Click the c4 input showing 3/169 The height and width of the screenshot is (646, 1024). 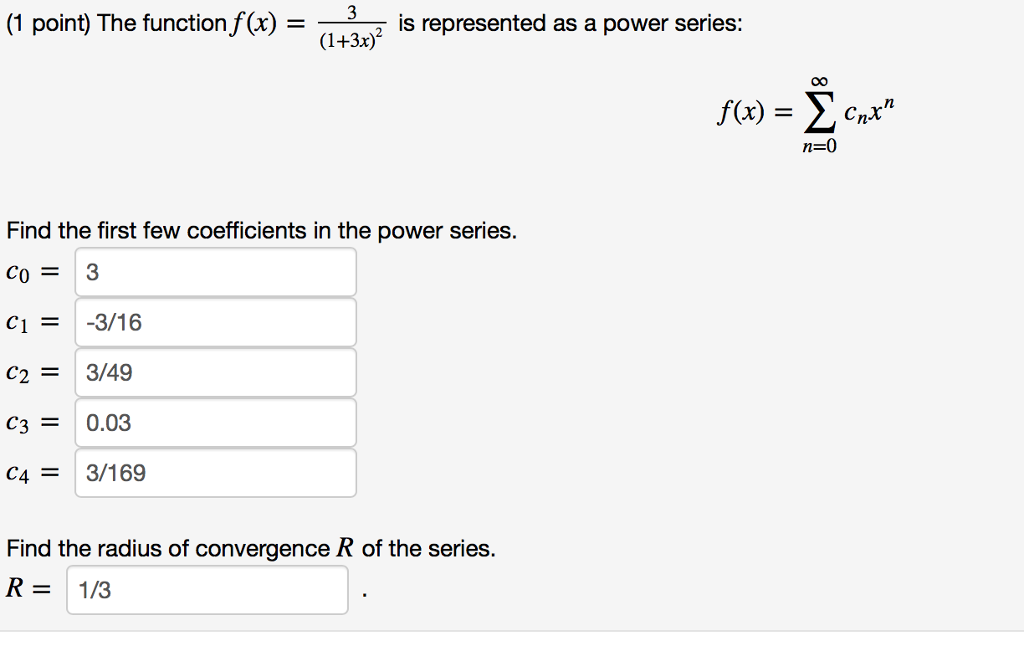click(x=215, y=473)
